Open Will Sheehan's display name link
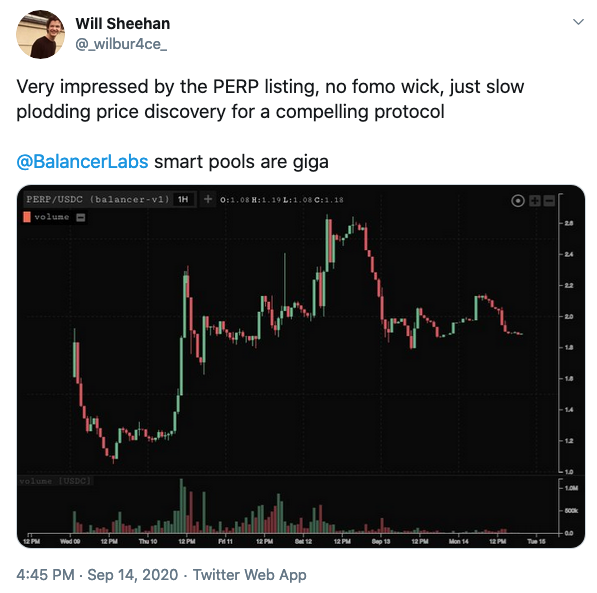The image size is (597, 593). tap(123, 24)
